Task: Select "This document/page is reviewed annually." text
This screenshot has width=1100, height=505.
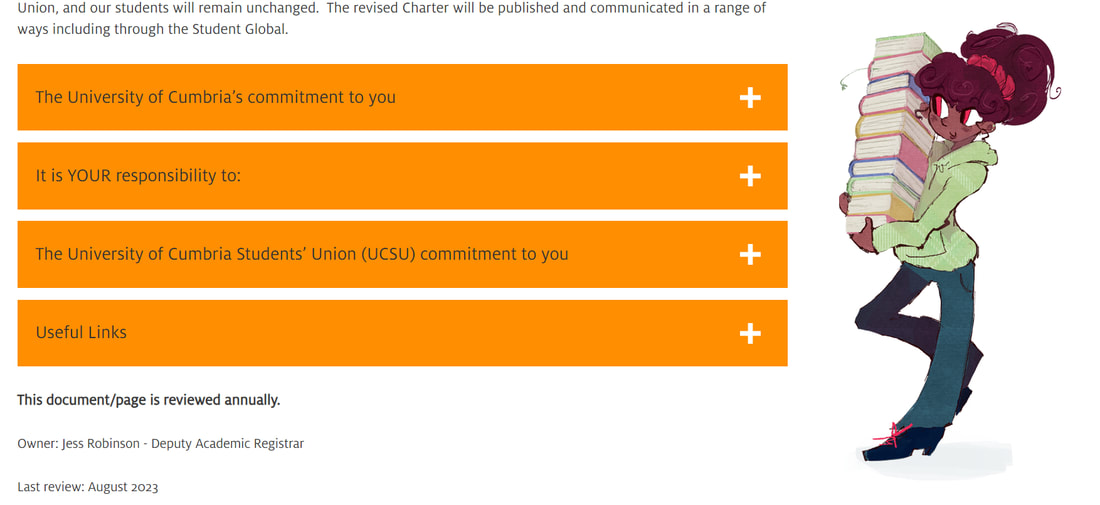Action: tap(149, 400)
